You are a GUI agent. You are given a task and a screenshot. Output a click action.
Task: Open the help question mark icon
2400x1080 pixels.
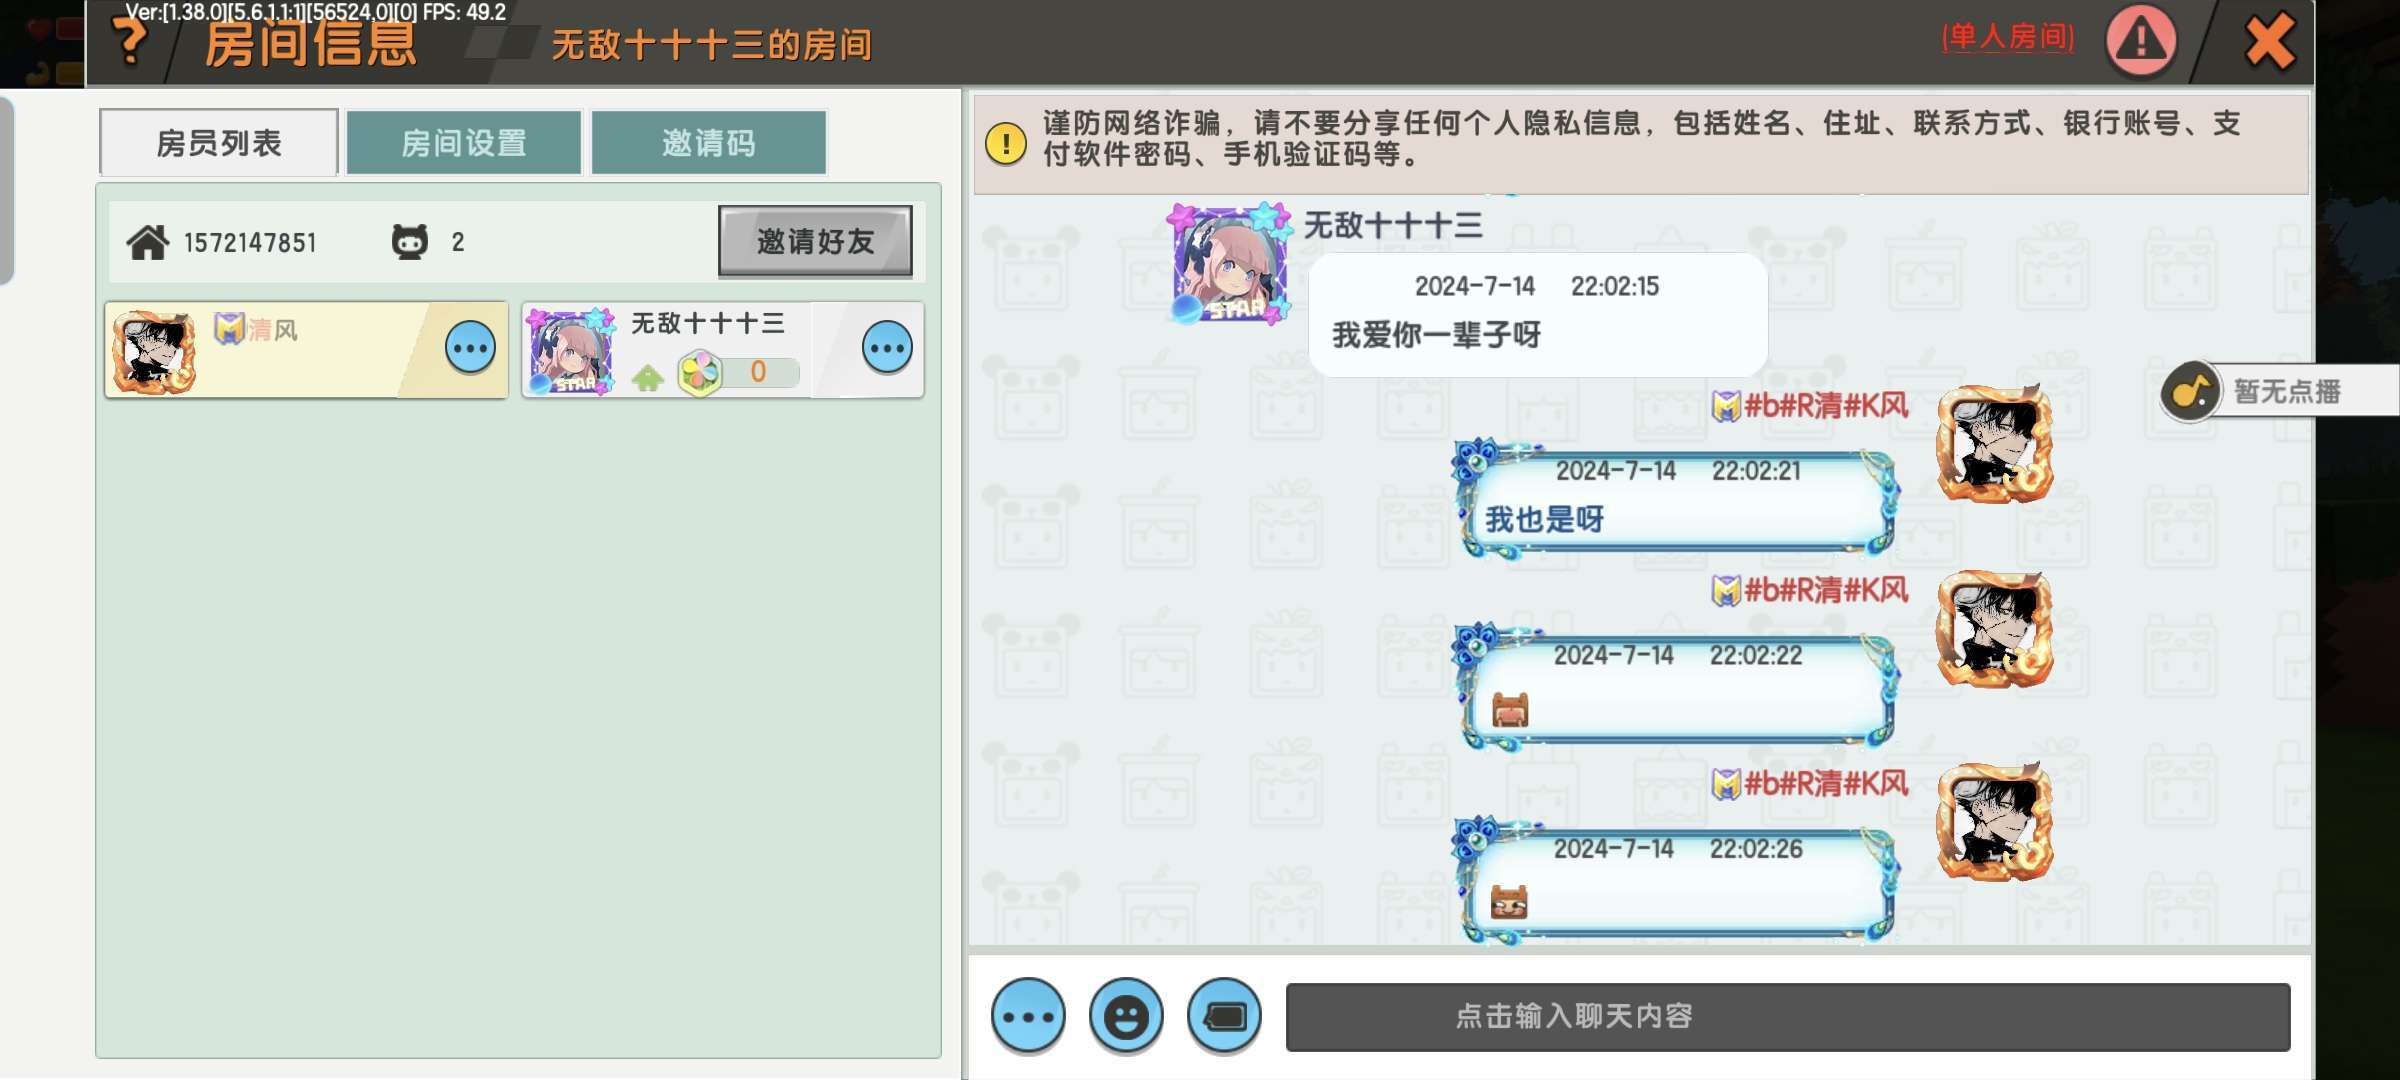click(x=130, y=42)
